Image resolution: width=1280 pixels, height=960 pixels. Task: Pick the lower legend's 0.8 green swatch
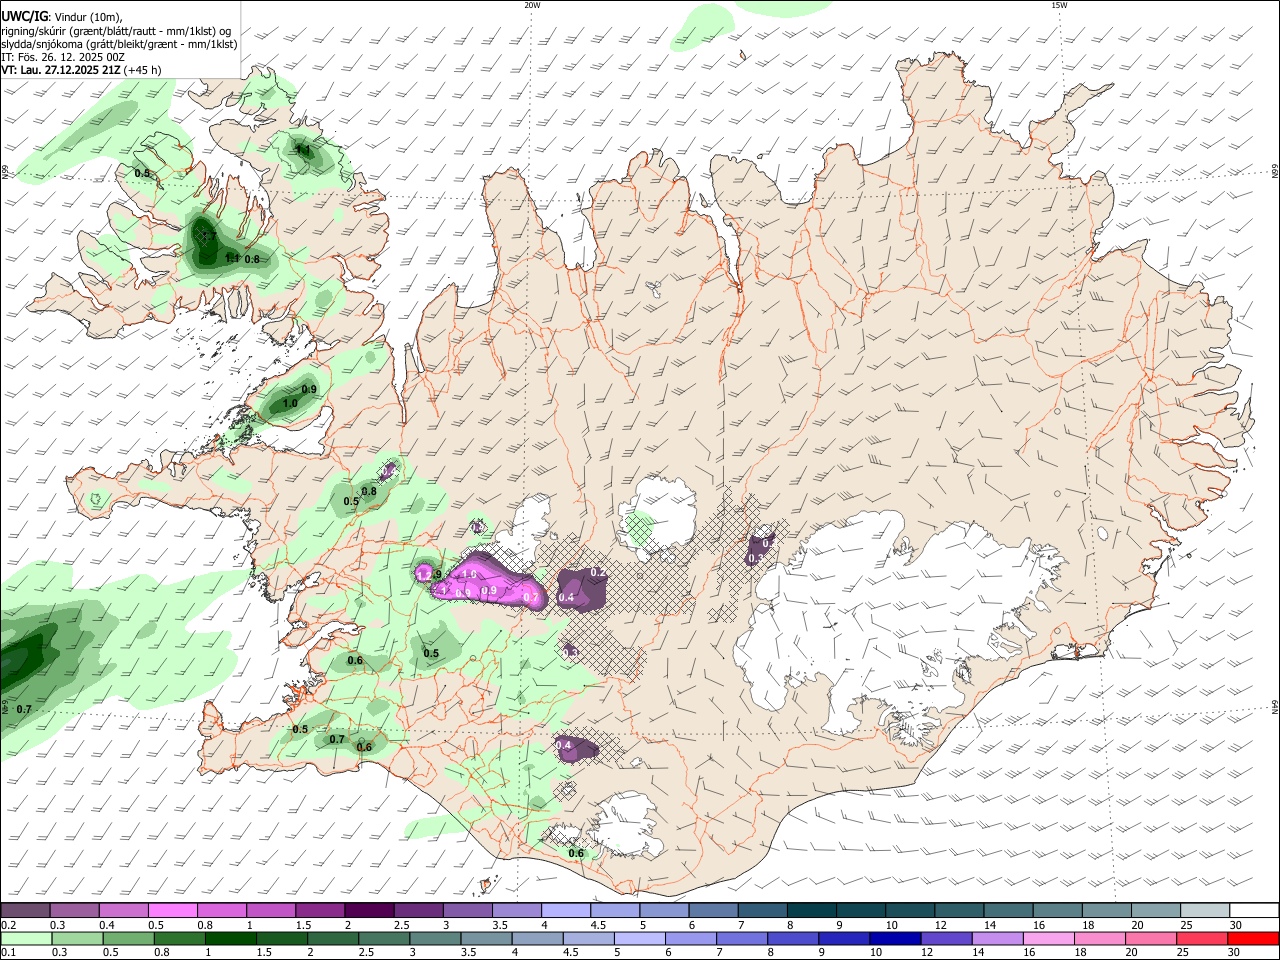179,939
